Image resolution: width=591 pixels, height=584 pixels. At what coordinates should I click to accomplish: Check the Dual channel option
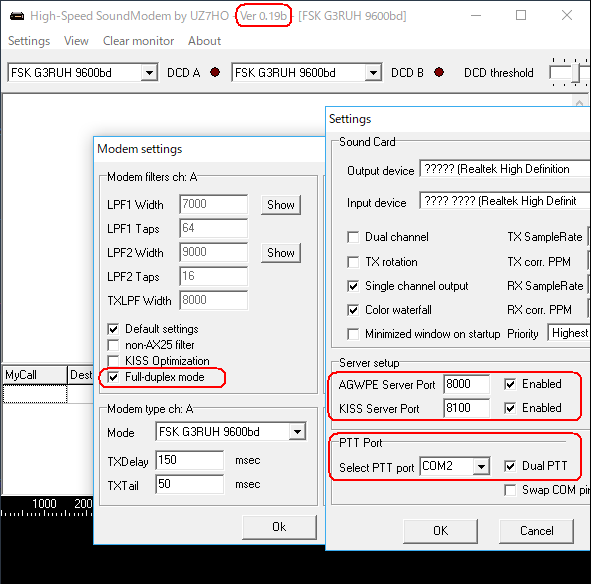pos(353,237)
